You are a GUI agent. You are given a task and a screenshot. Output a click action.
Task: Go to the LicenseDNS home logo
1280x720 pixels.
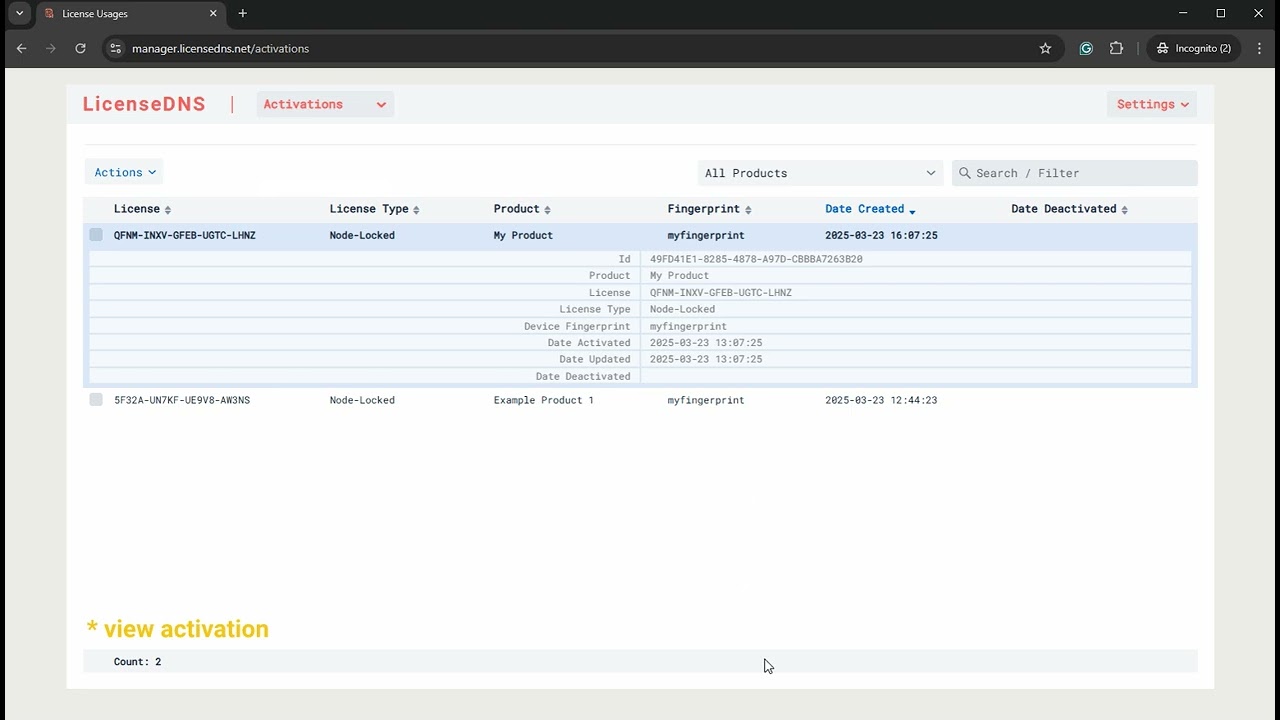pos(144,104)
